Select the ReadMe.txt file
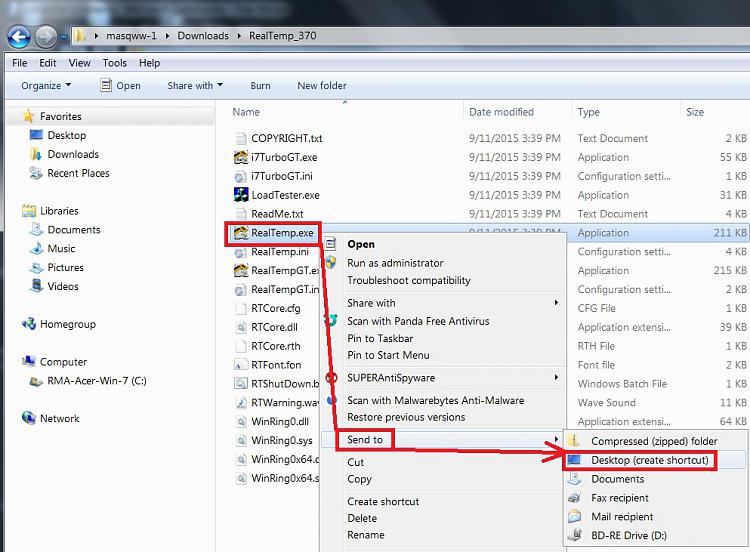Image resolution: width=750 pixels, height=552 pixels. (x=277, y=214)
